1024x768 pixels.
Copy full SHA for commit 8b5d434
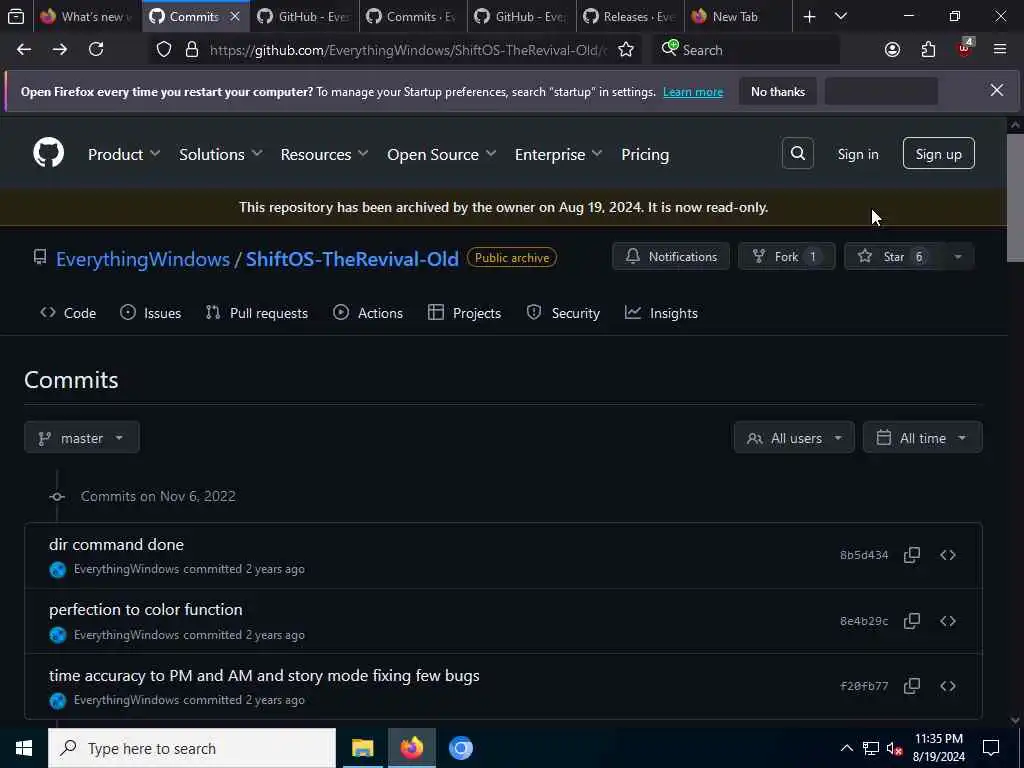pyautogui.click(x=912, y=555)
